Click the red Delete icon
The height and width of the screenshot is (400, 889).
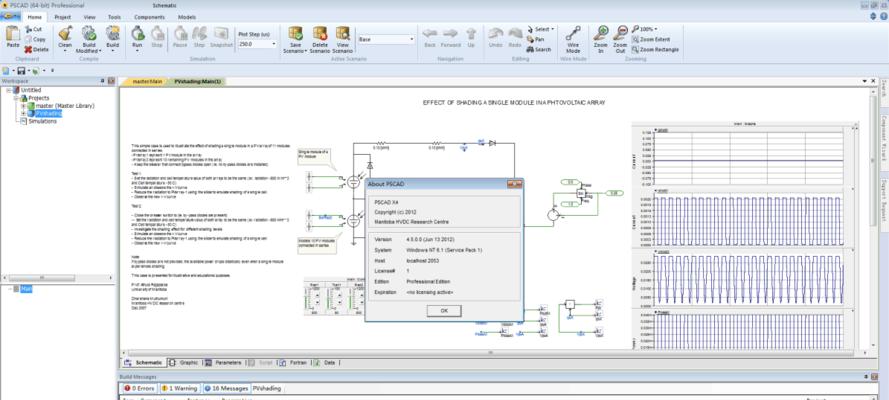28,49
